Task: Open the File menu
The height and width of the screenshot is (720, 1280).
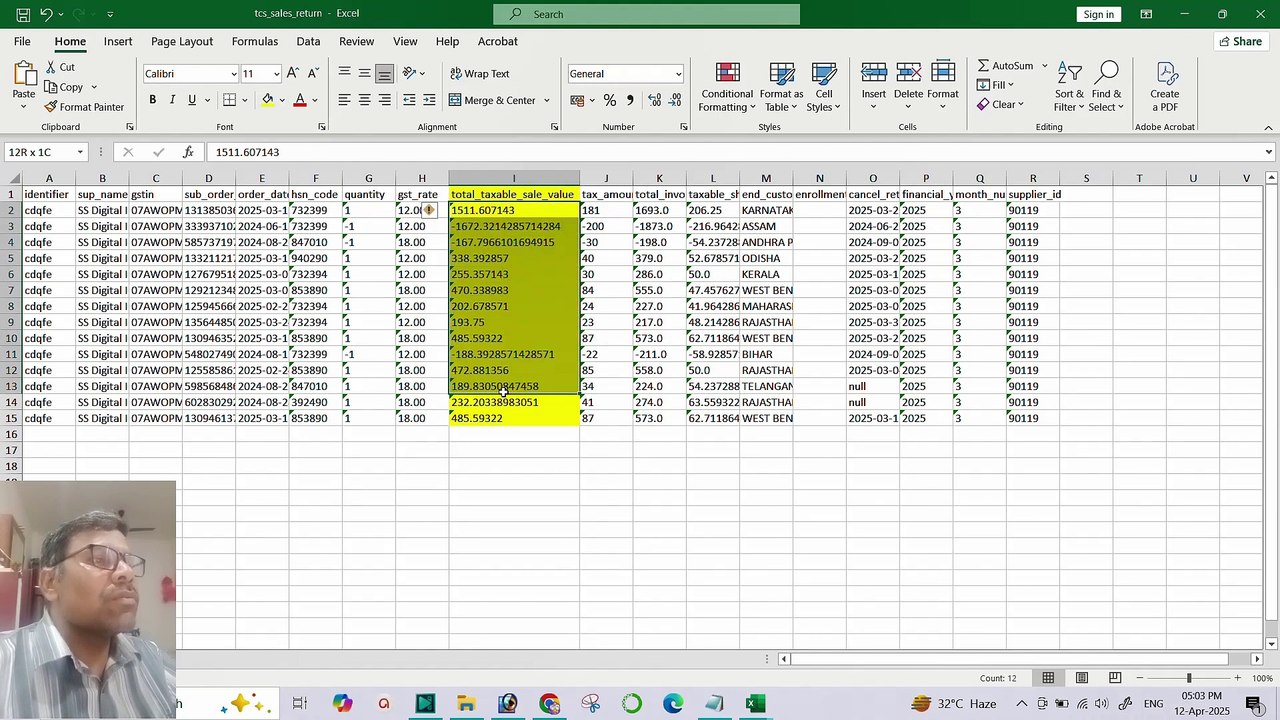Action: pos(22,42)
